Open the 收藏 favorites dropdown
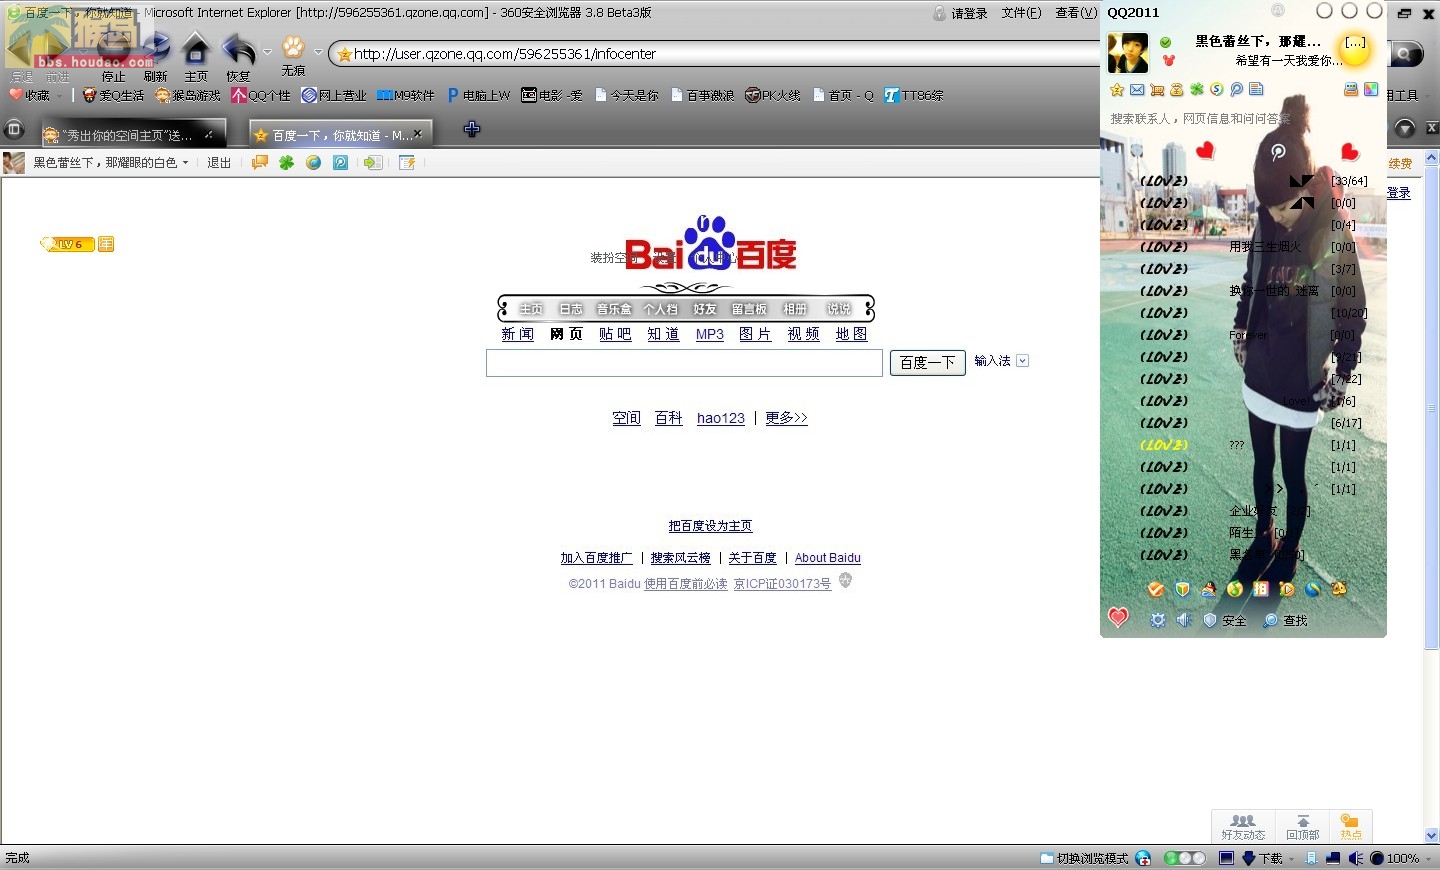Image resolution: width=1440 pixels, height=870 pixels. coord(61,96)
